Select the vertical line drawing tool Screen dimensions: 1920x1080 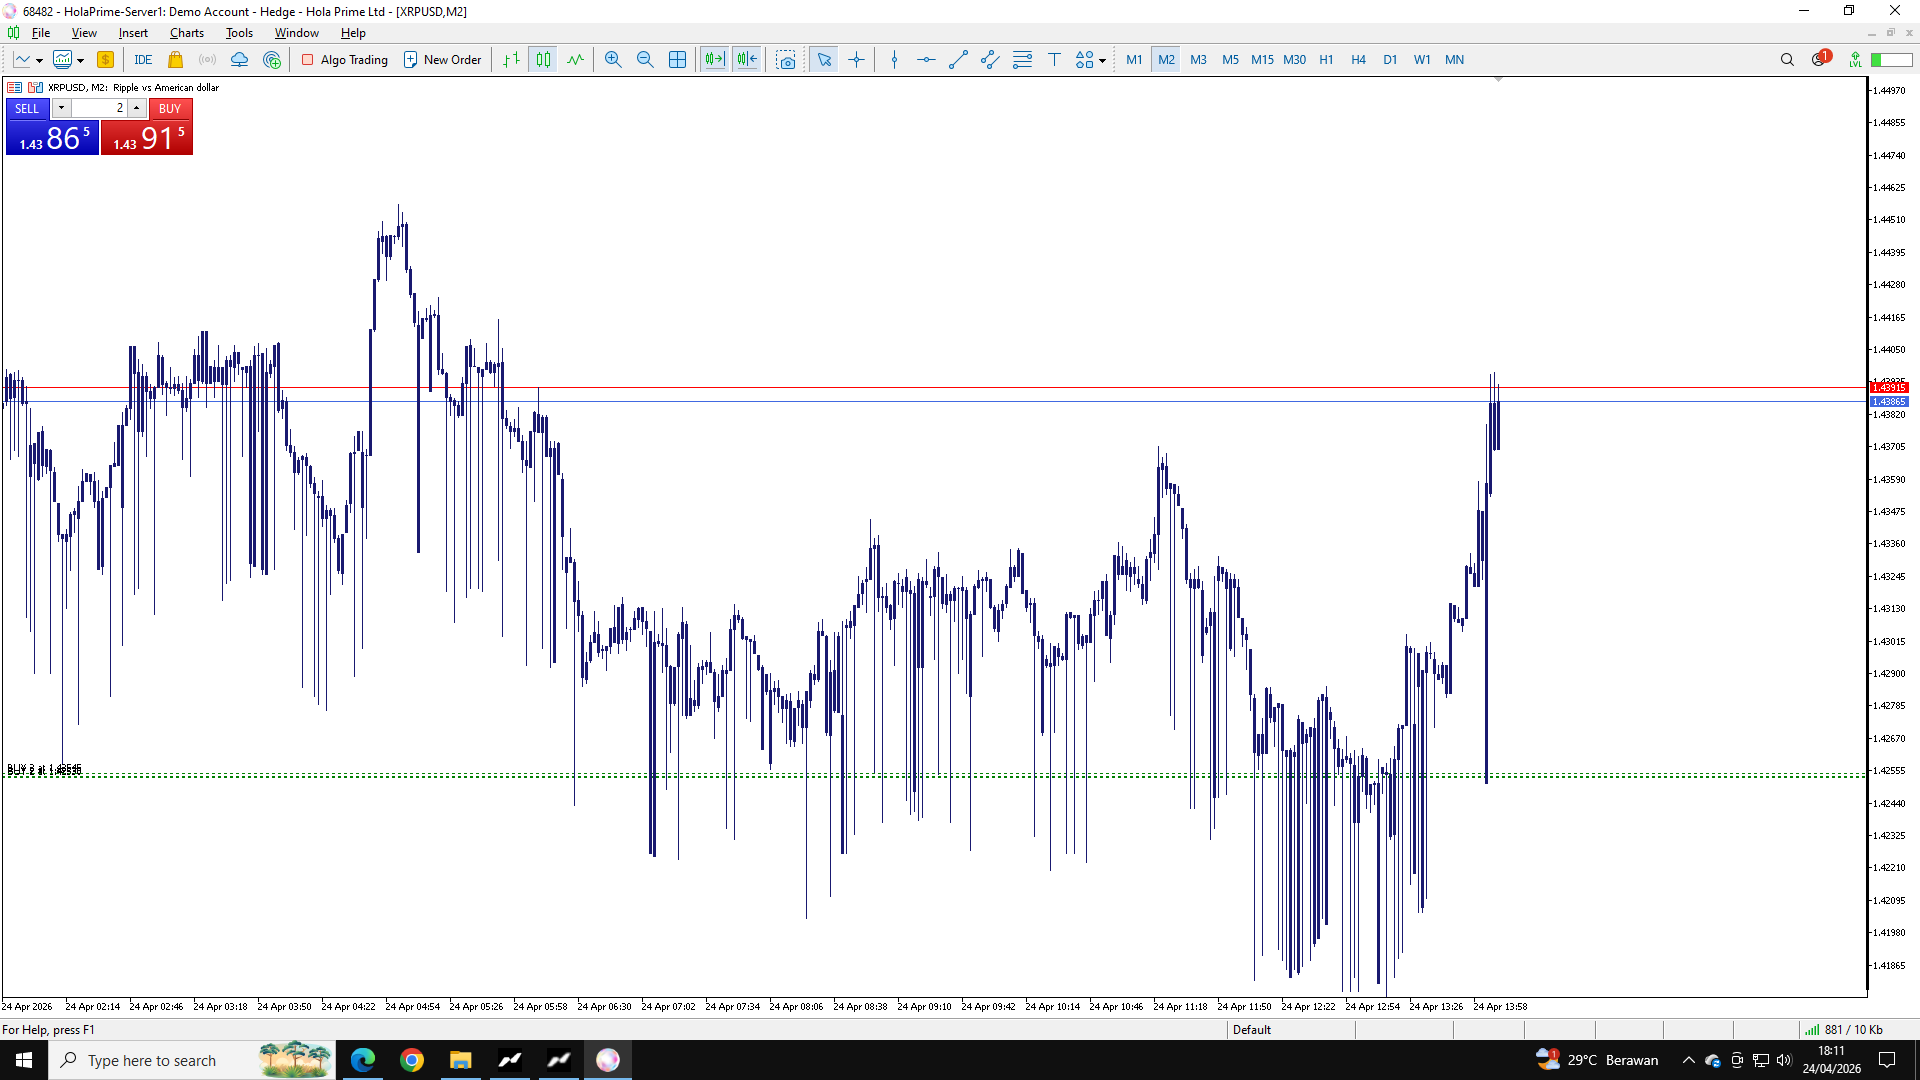pos(894,60)
